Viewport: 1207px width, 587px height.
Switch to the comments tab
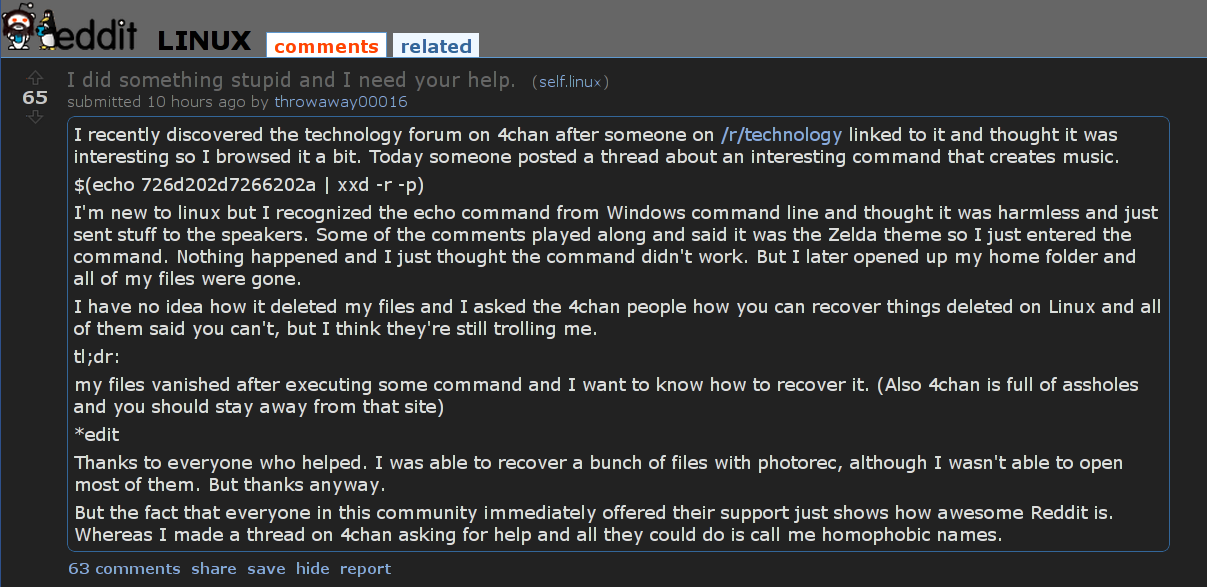click(326, 46)
